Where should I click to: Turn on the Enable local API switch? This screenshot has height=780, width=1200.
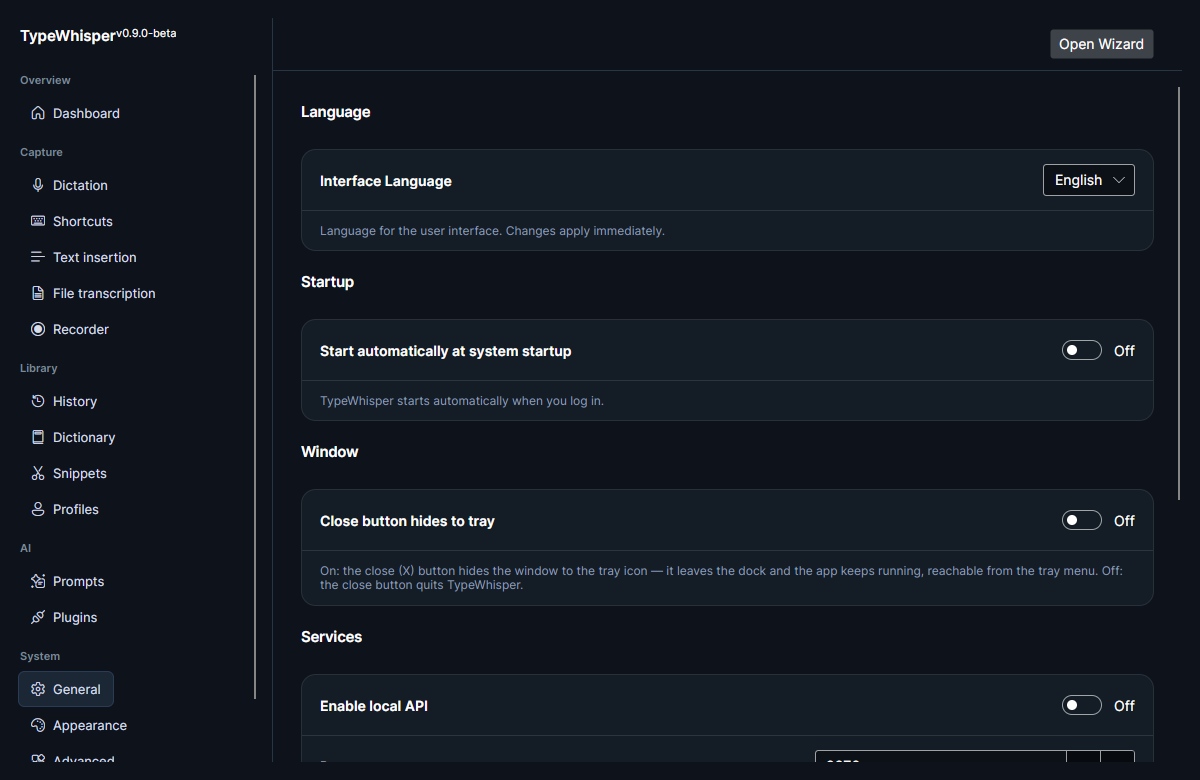pos(1082,705)
